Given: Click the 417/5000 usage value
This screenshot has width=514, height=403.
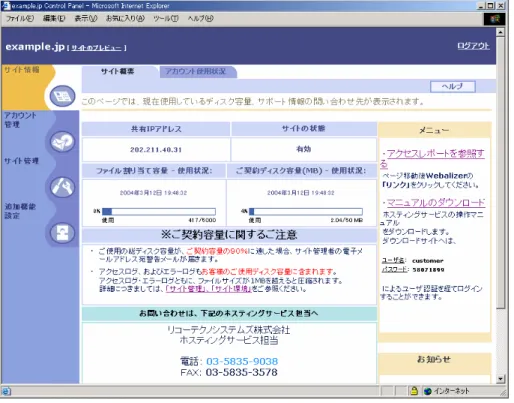Looking at the screenshot, I should pyautogui.click(x=202, y=220).
